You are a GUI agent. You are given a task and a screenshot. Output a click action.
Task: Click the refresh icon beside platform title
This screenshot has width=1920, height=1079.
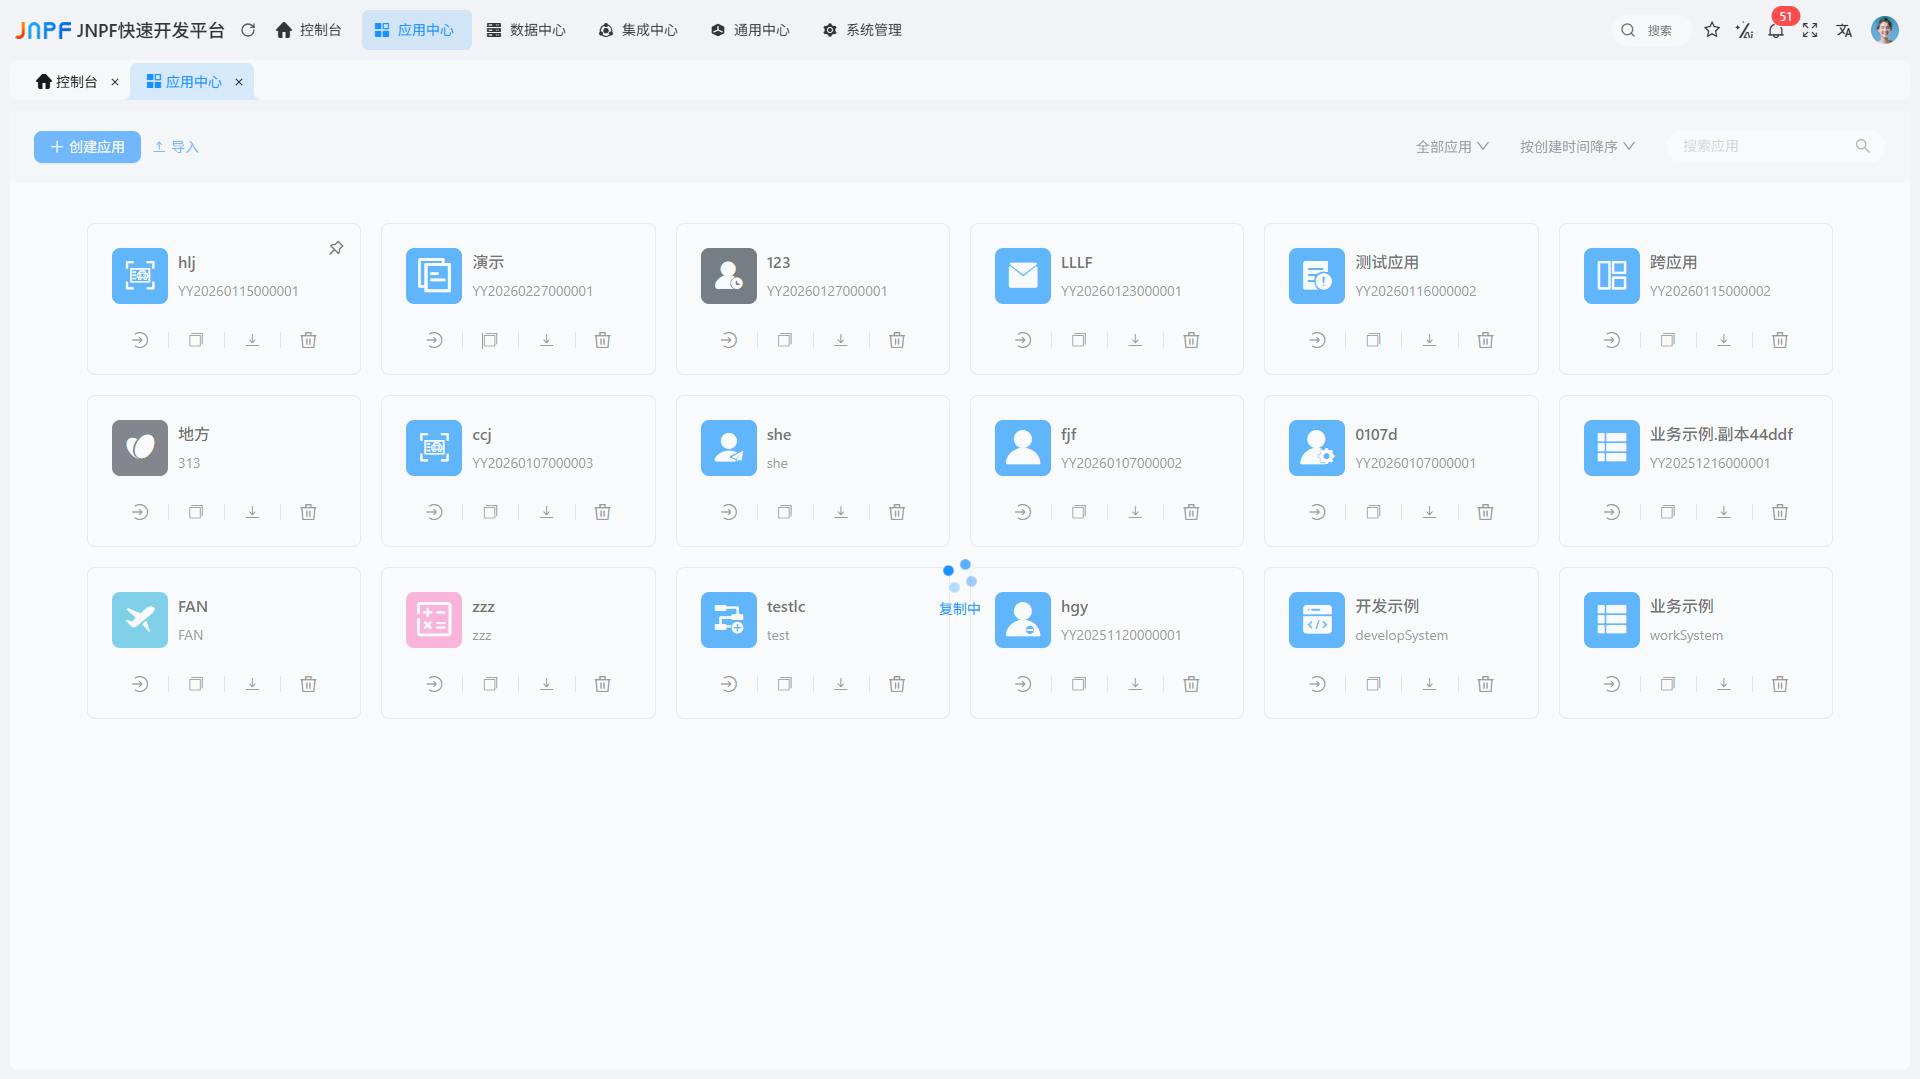coord(248,31)
